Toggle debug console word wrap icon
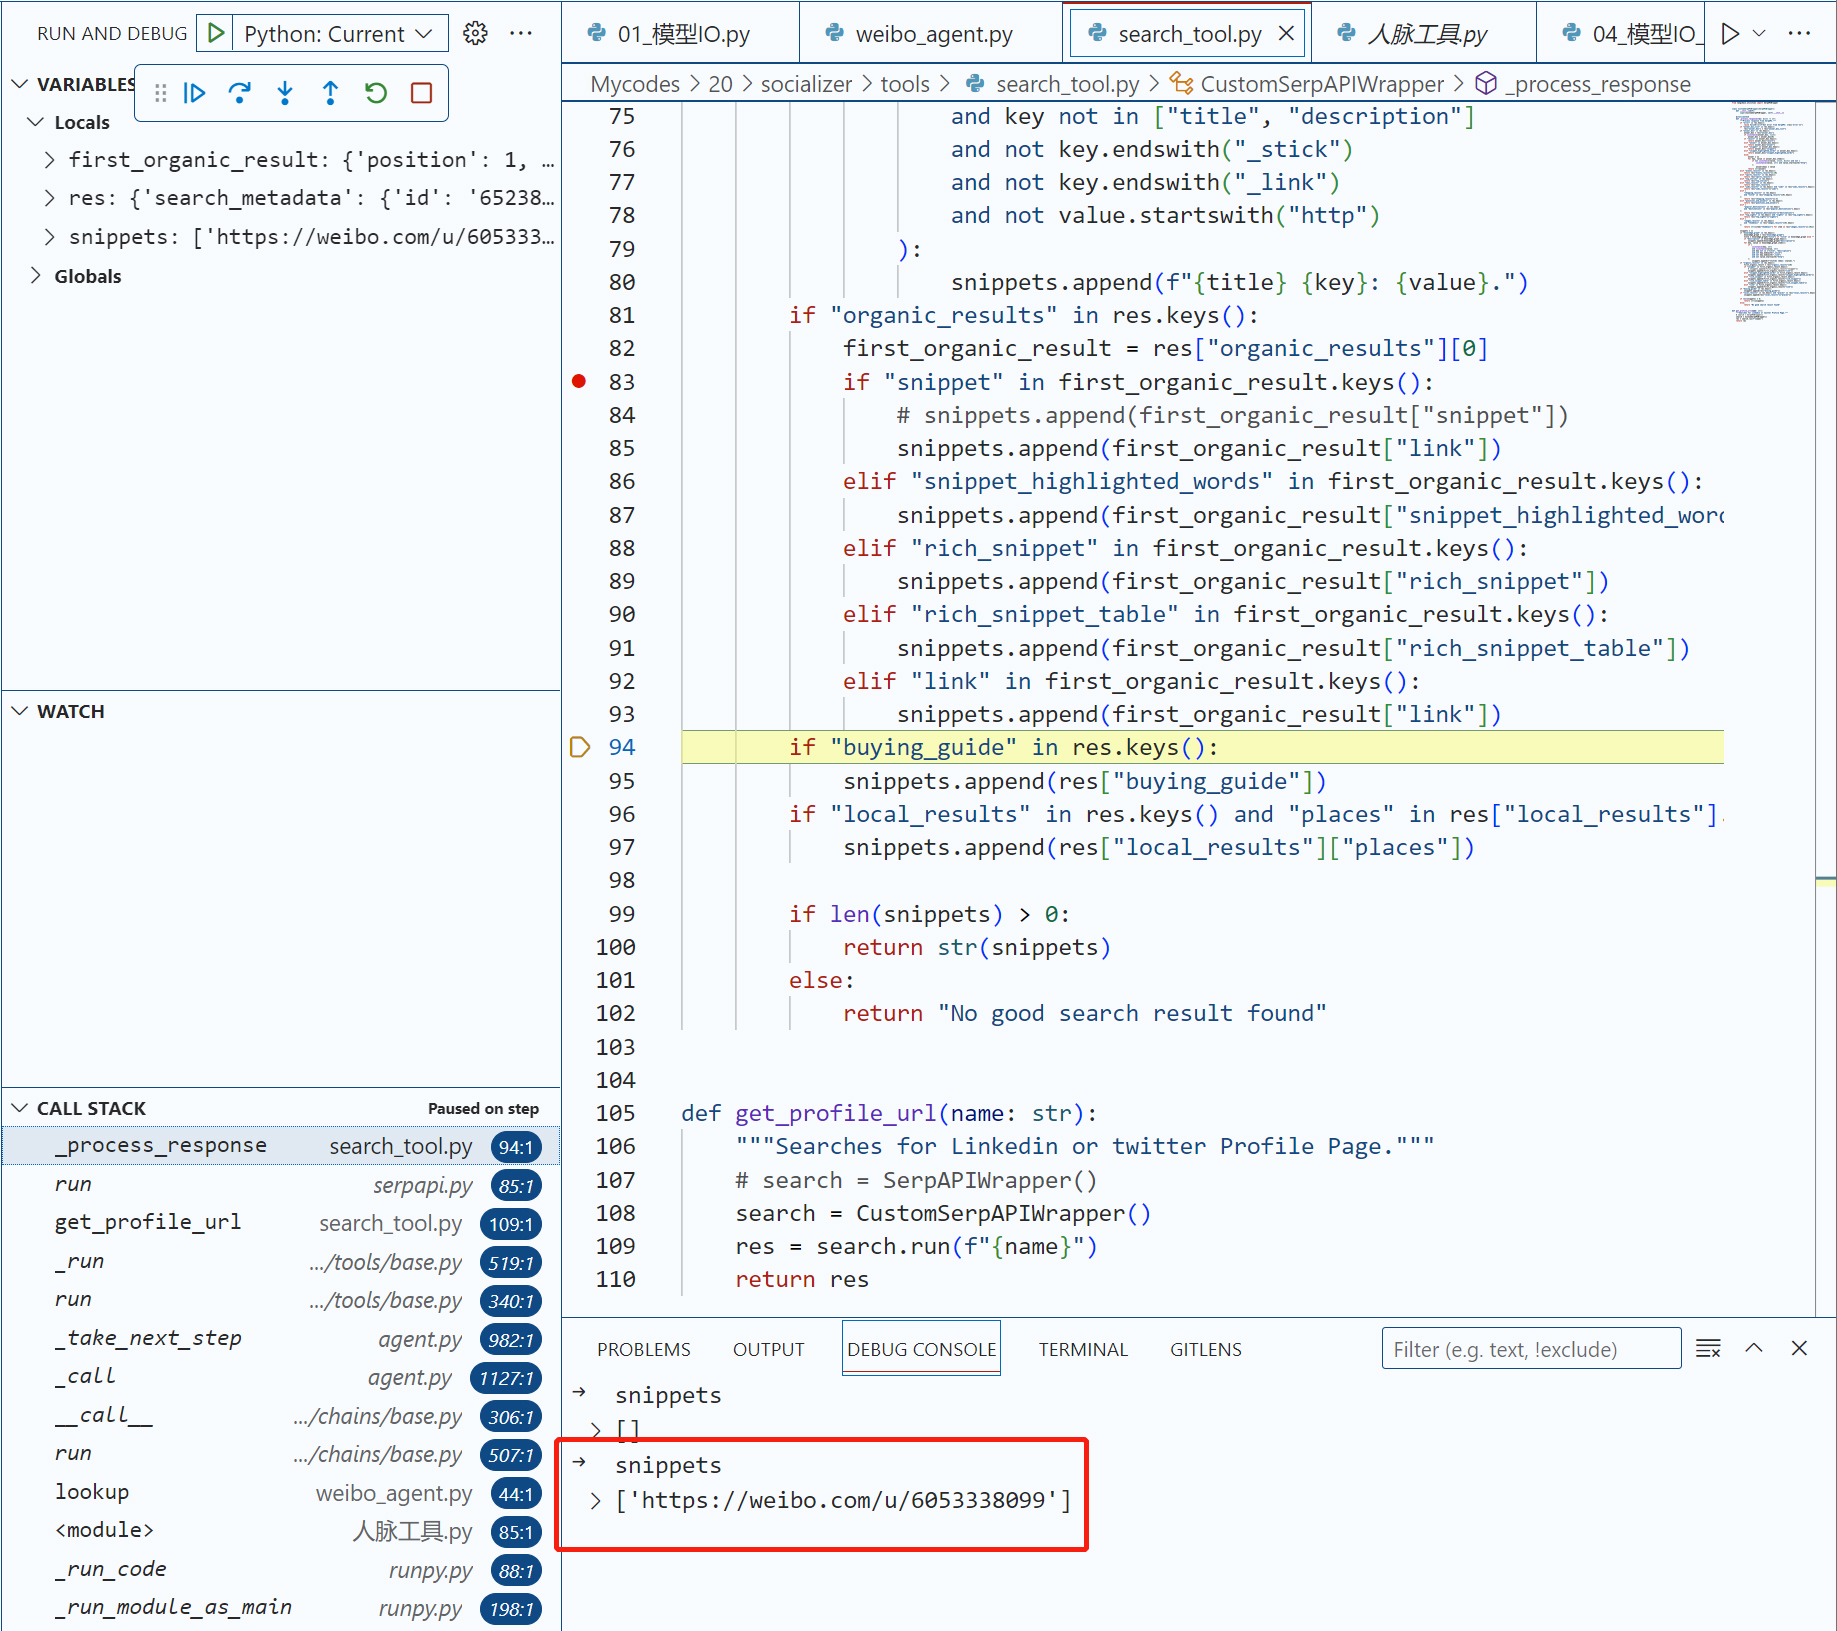The height and width of the screenshot is (1631, 1837). click(x=1708, y=1348)
